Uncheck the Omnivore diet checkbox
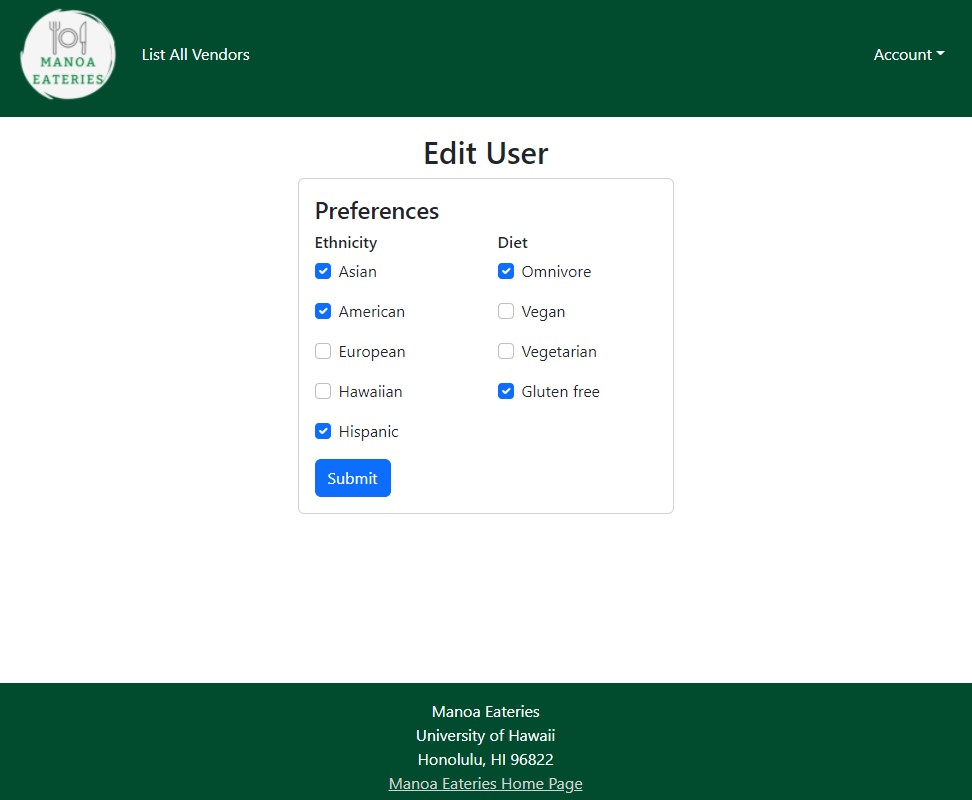This screenshot has width=972, height=800. (506, 271)
